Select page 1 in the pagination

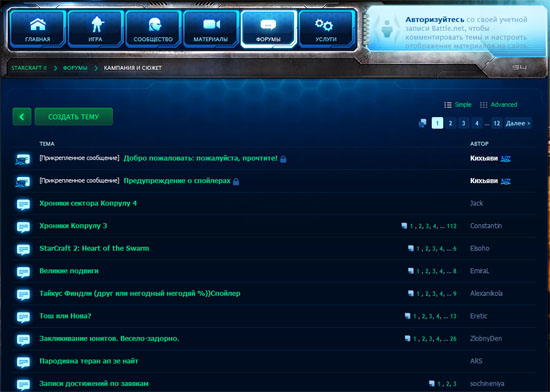point(437,123)
